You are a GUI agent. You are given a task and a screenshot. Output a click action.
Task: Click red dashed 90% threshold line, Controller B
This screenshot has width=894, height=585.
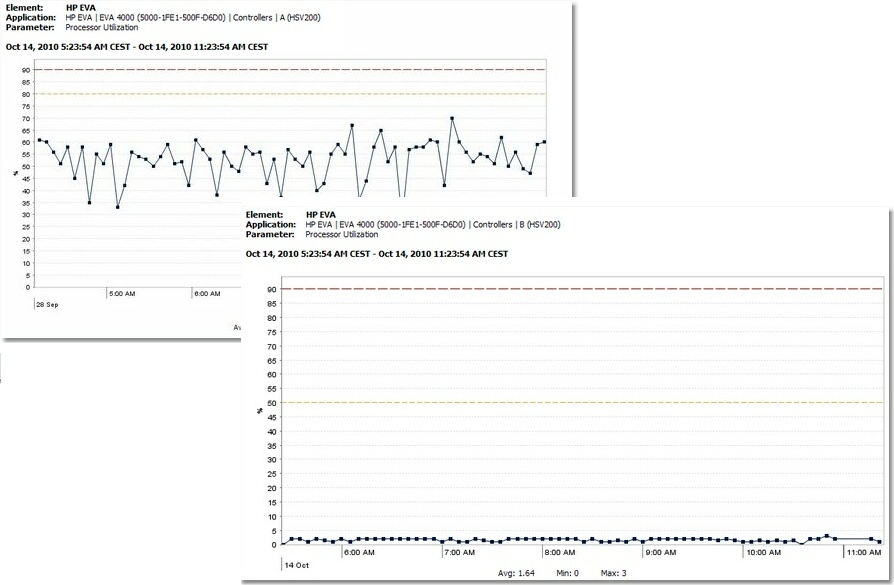tap(582, 289)
